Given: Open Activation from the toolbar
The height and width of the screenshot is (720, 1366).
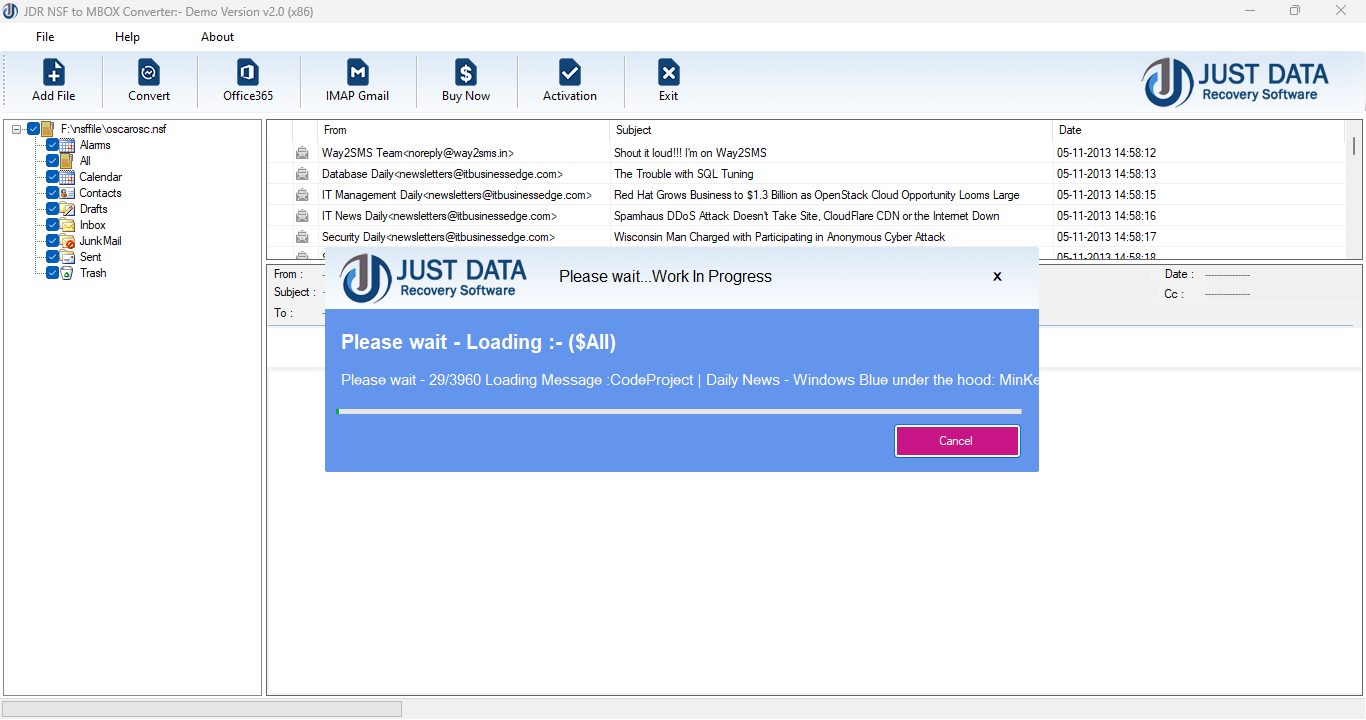Looking at the screenshot, I should pyautogui.click(x=570, y=73).
